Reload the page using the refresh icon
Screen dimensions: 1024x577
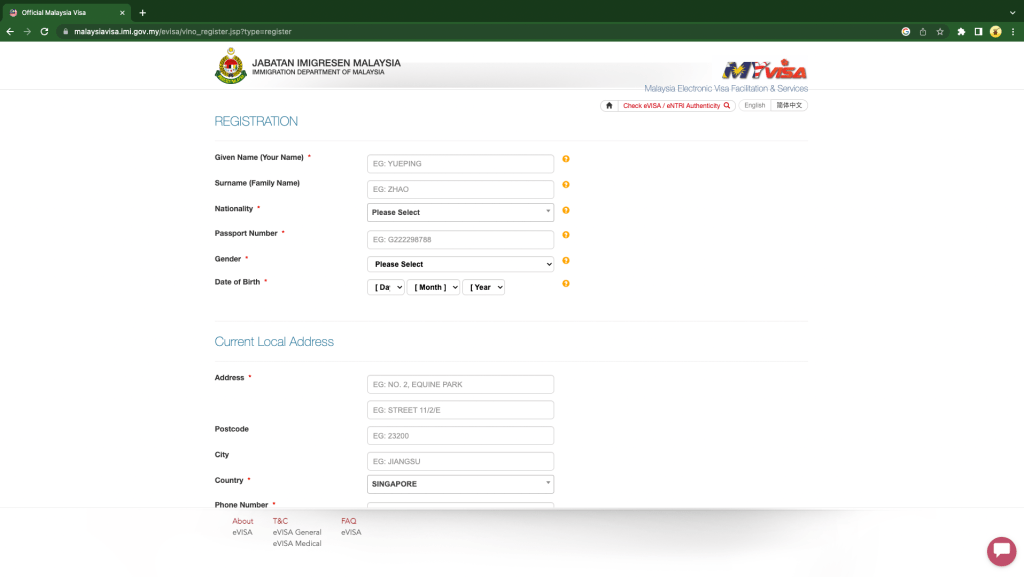pos(44,31)
